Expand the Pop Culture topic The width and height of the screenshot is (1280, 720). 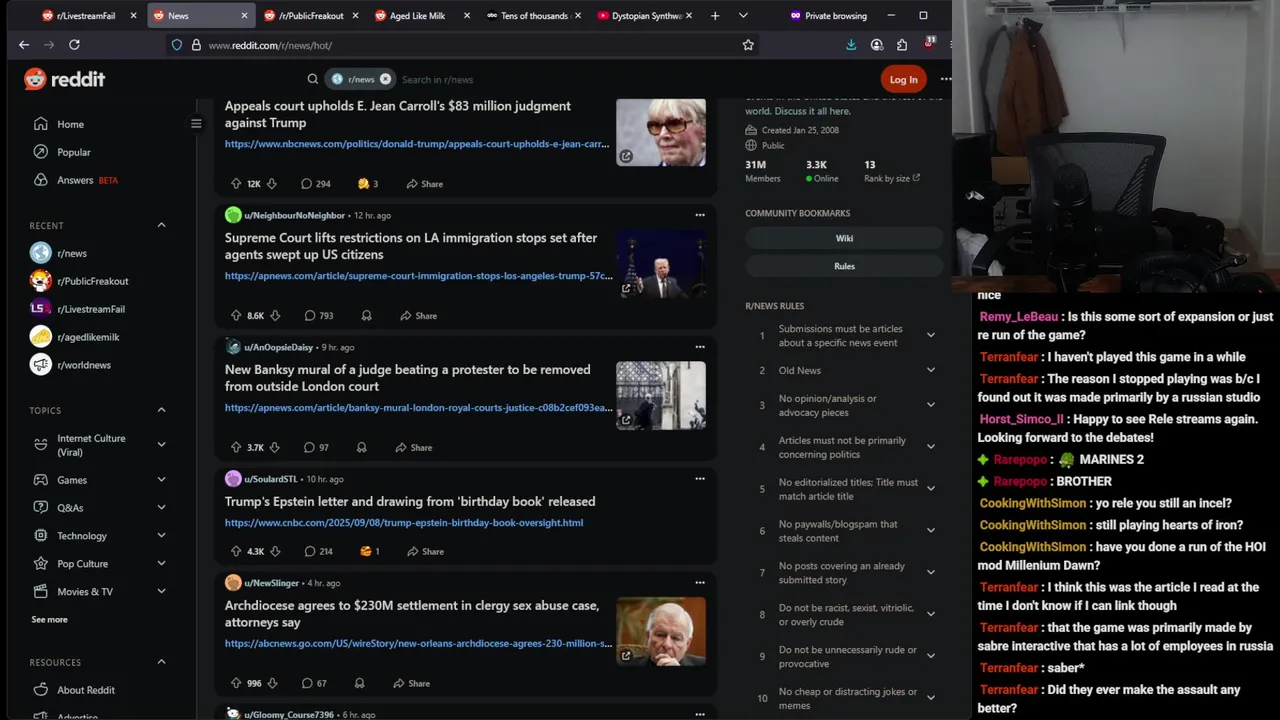(x=161, y=564)
